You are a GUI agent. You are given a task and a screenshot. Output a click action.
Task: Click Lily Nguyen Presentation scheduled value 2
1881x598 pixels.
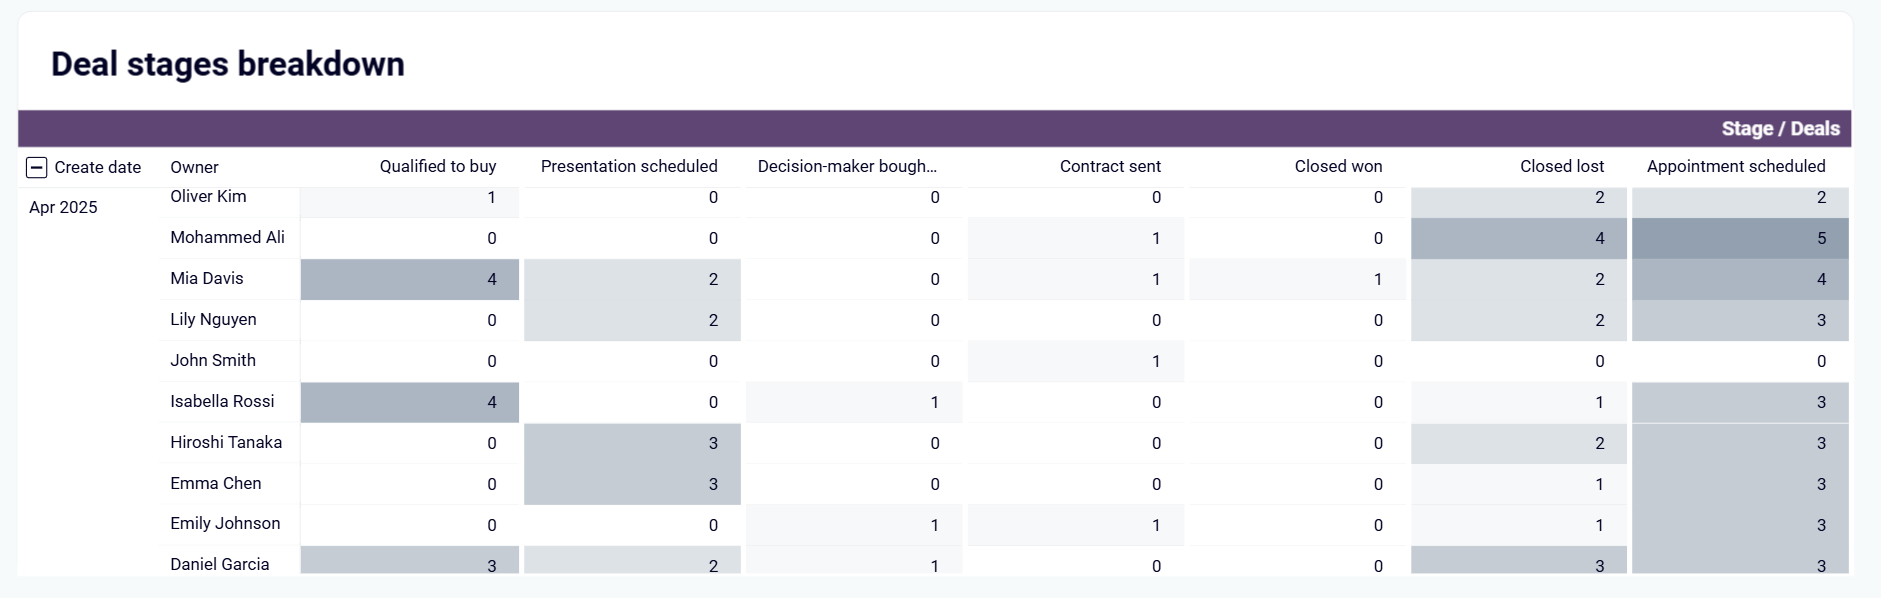click(632, 320)
